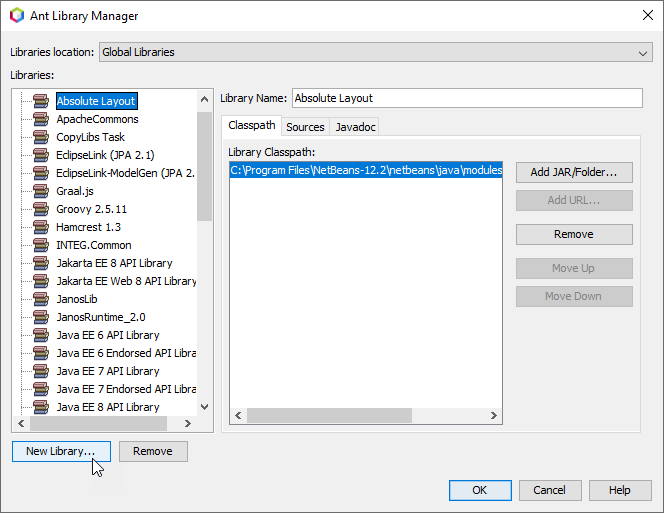Select the Absolute Layout library name
Viewport: 664px width, 513px height.
tap(97, 101)
